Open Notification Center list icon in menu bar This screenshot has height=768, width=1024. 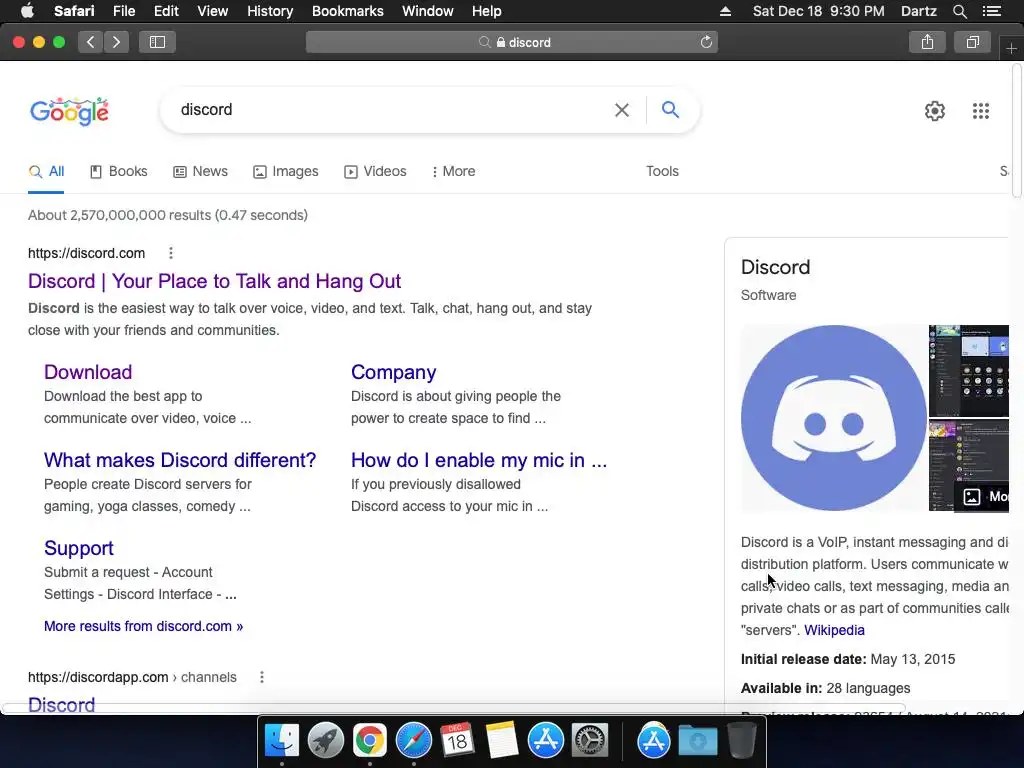[991, 11]
